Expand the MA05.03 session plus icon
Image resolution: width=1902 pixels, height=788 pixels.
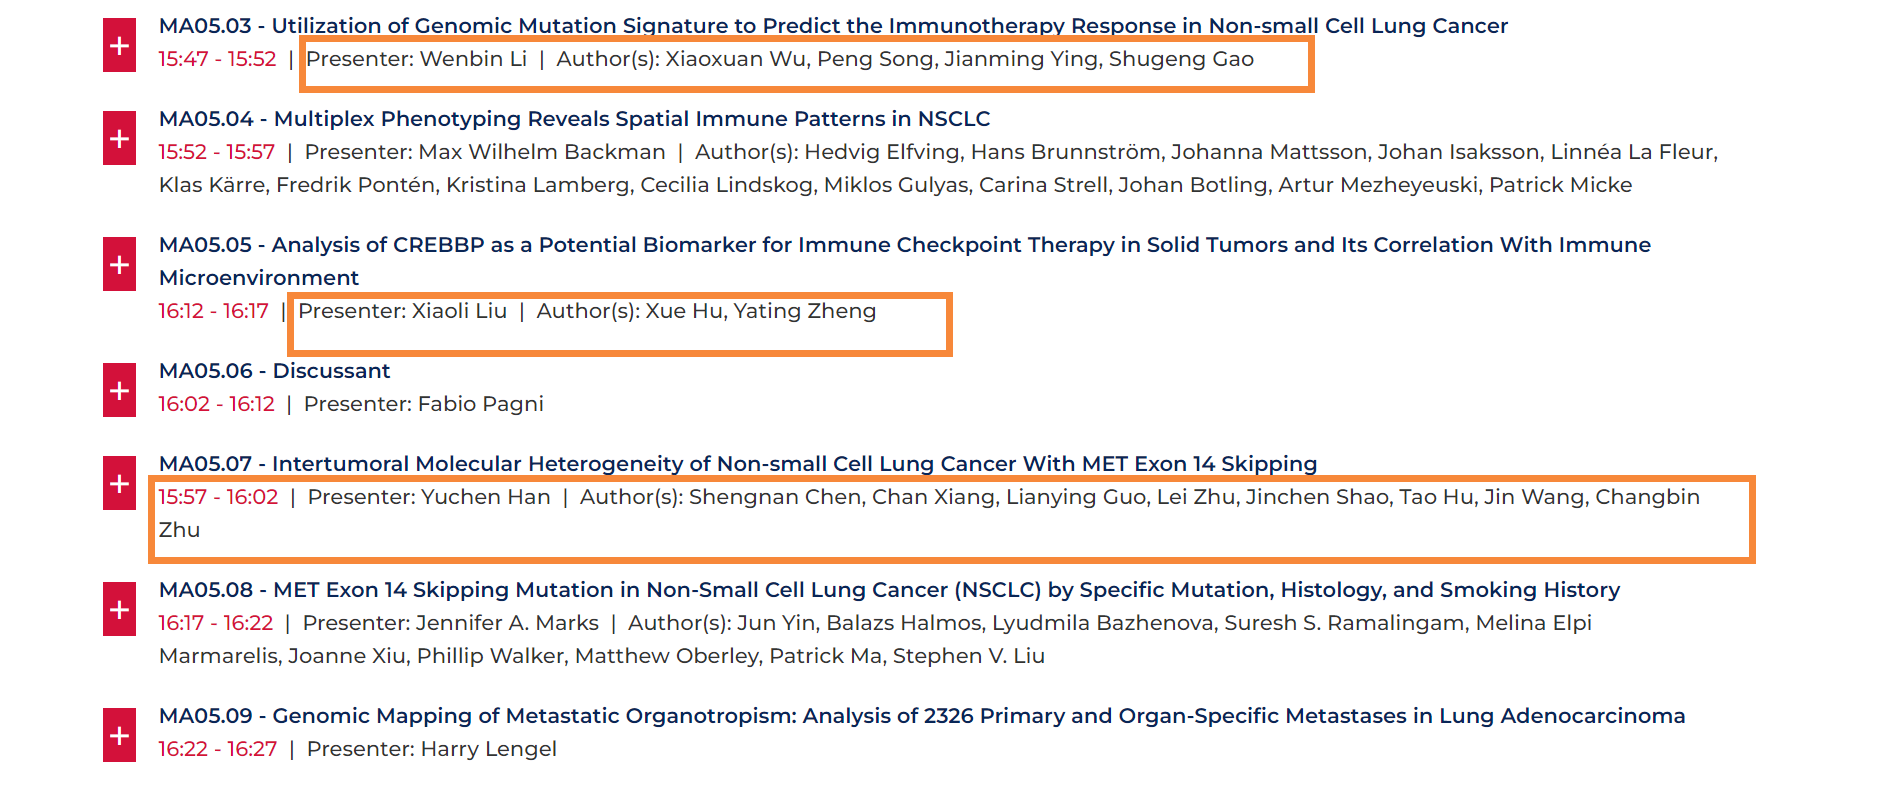click(119, 46)
